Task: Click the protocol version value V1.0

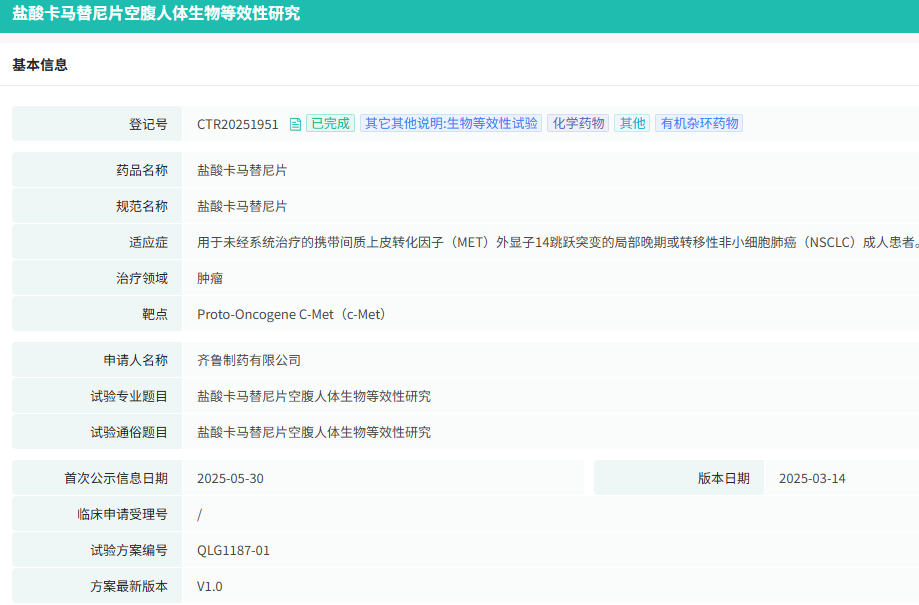Action: coord(210,587)
